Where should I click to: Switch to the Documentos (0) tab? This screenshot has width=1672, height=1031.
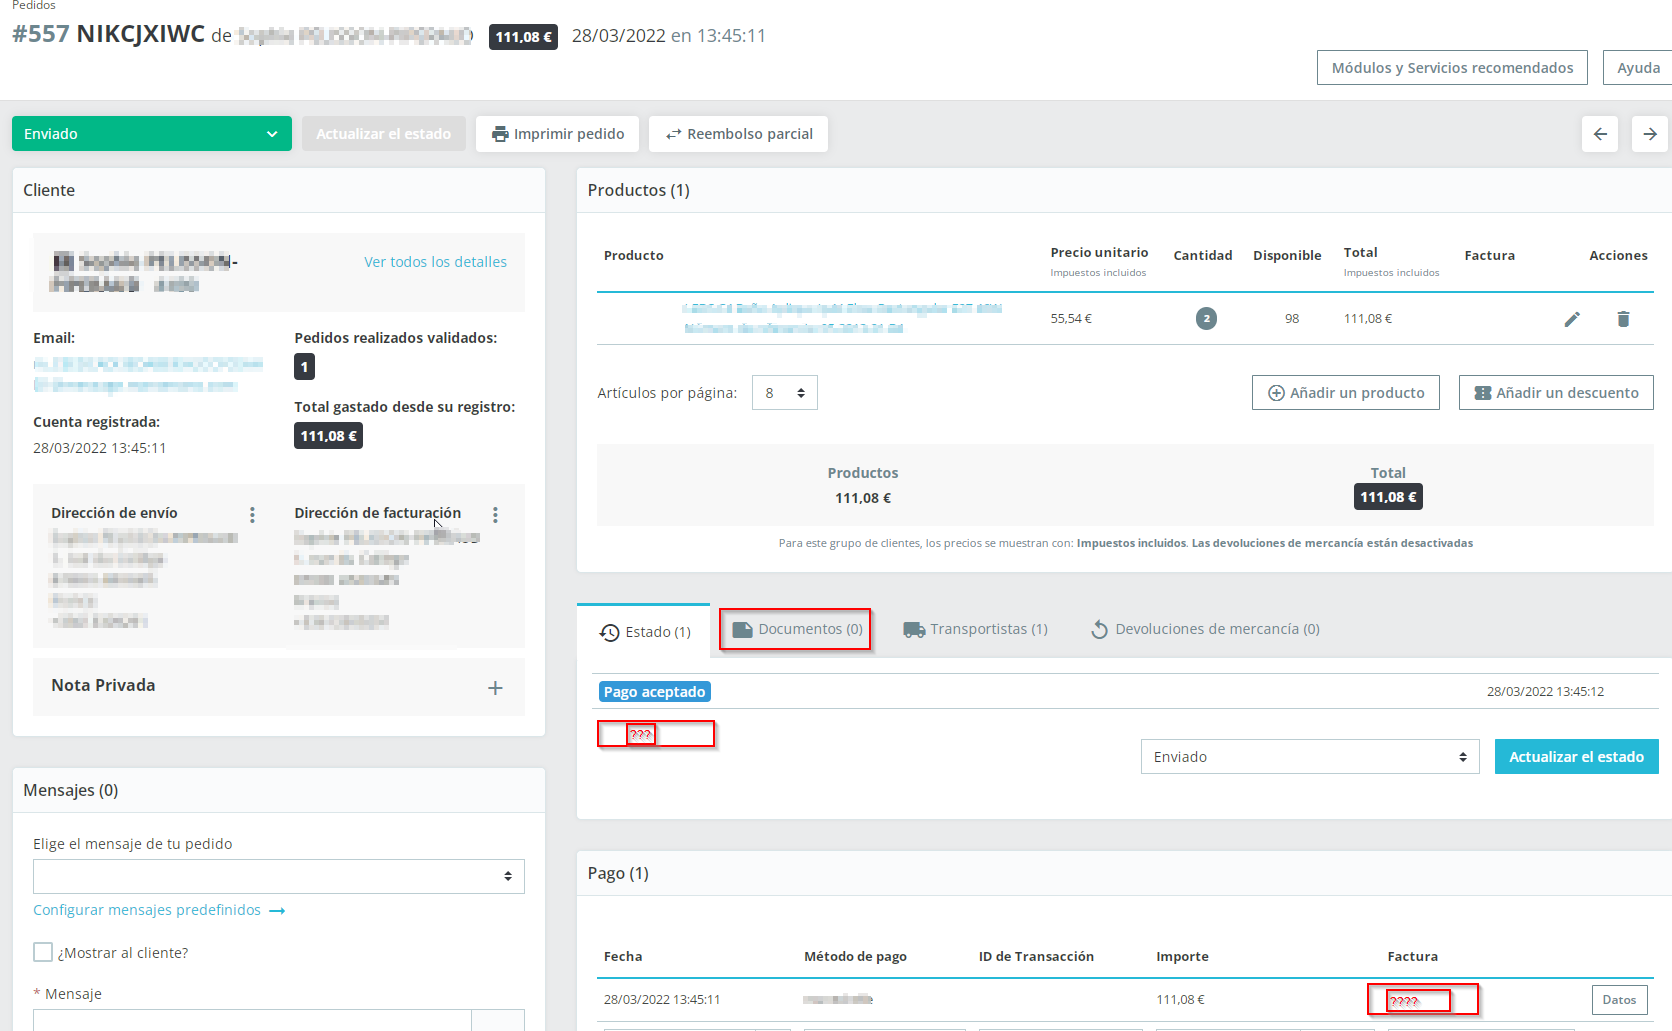pyautogui.click(x=797, y=629)
